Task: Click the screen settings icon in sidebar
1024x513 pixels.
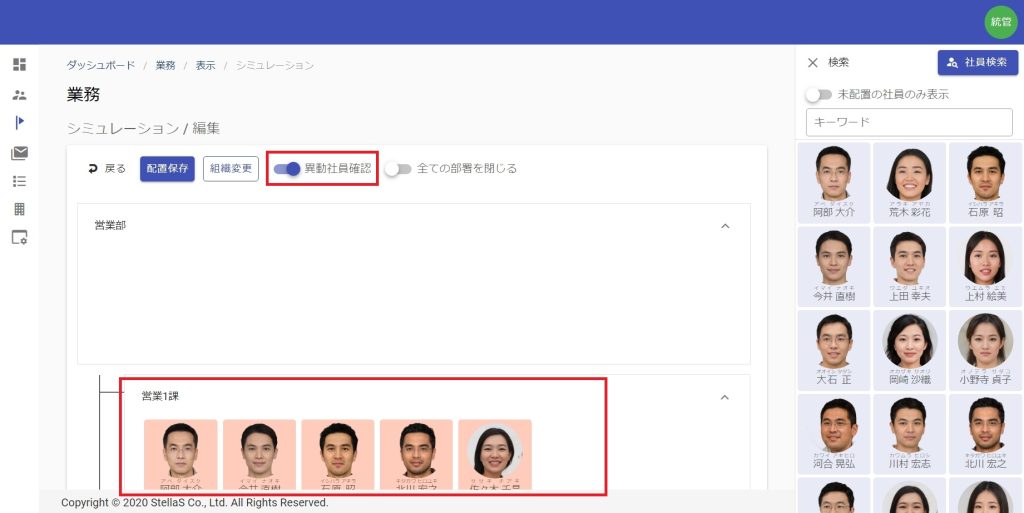Action: [x=19, y=238]
